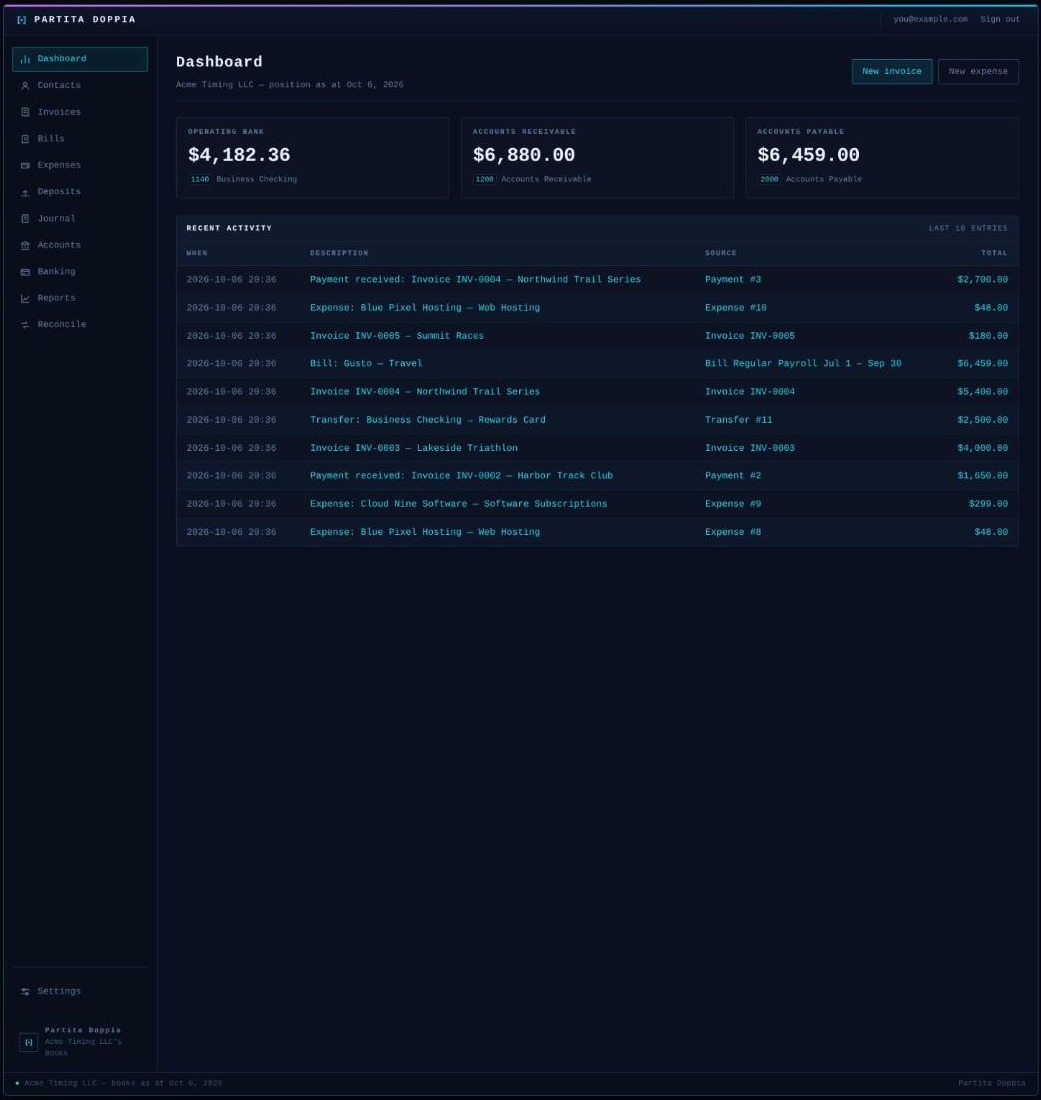The width and height of the screenshot is (1041, 1100).
Task: Open Banking from the sidebar
Action: (80, 271)
